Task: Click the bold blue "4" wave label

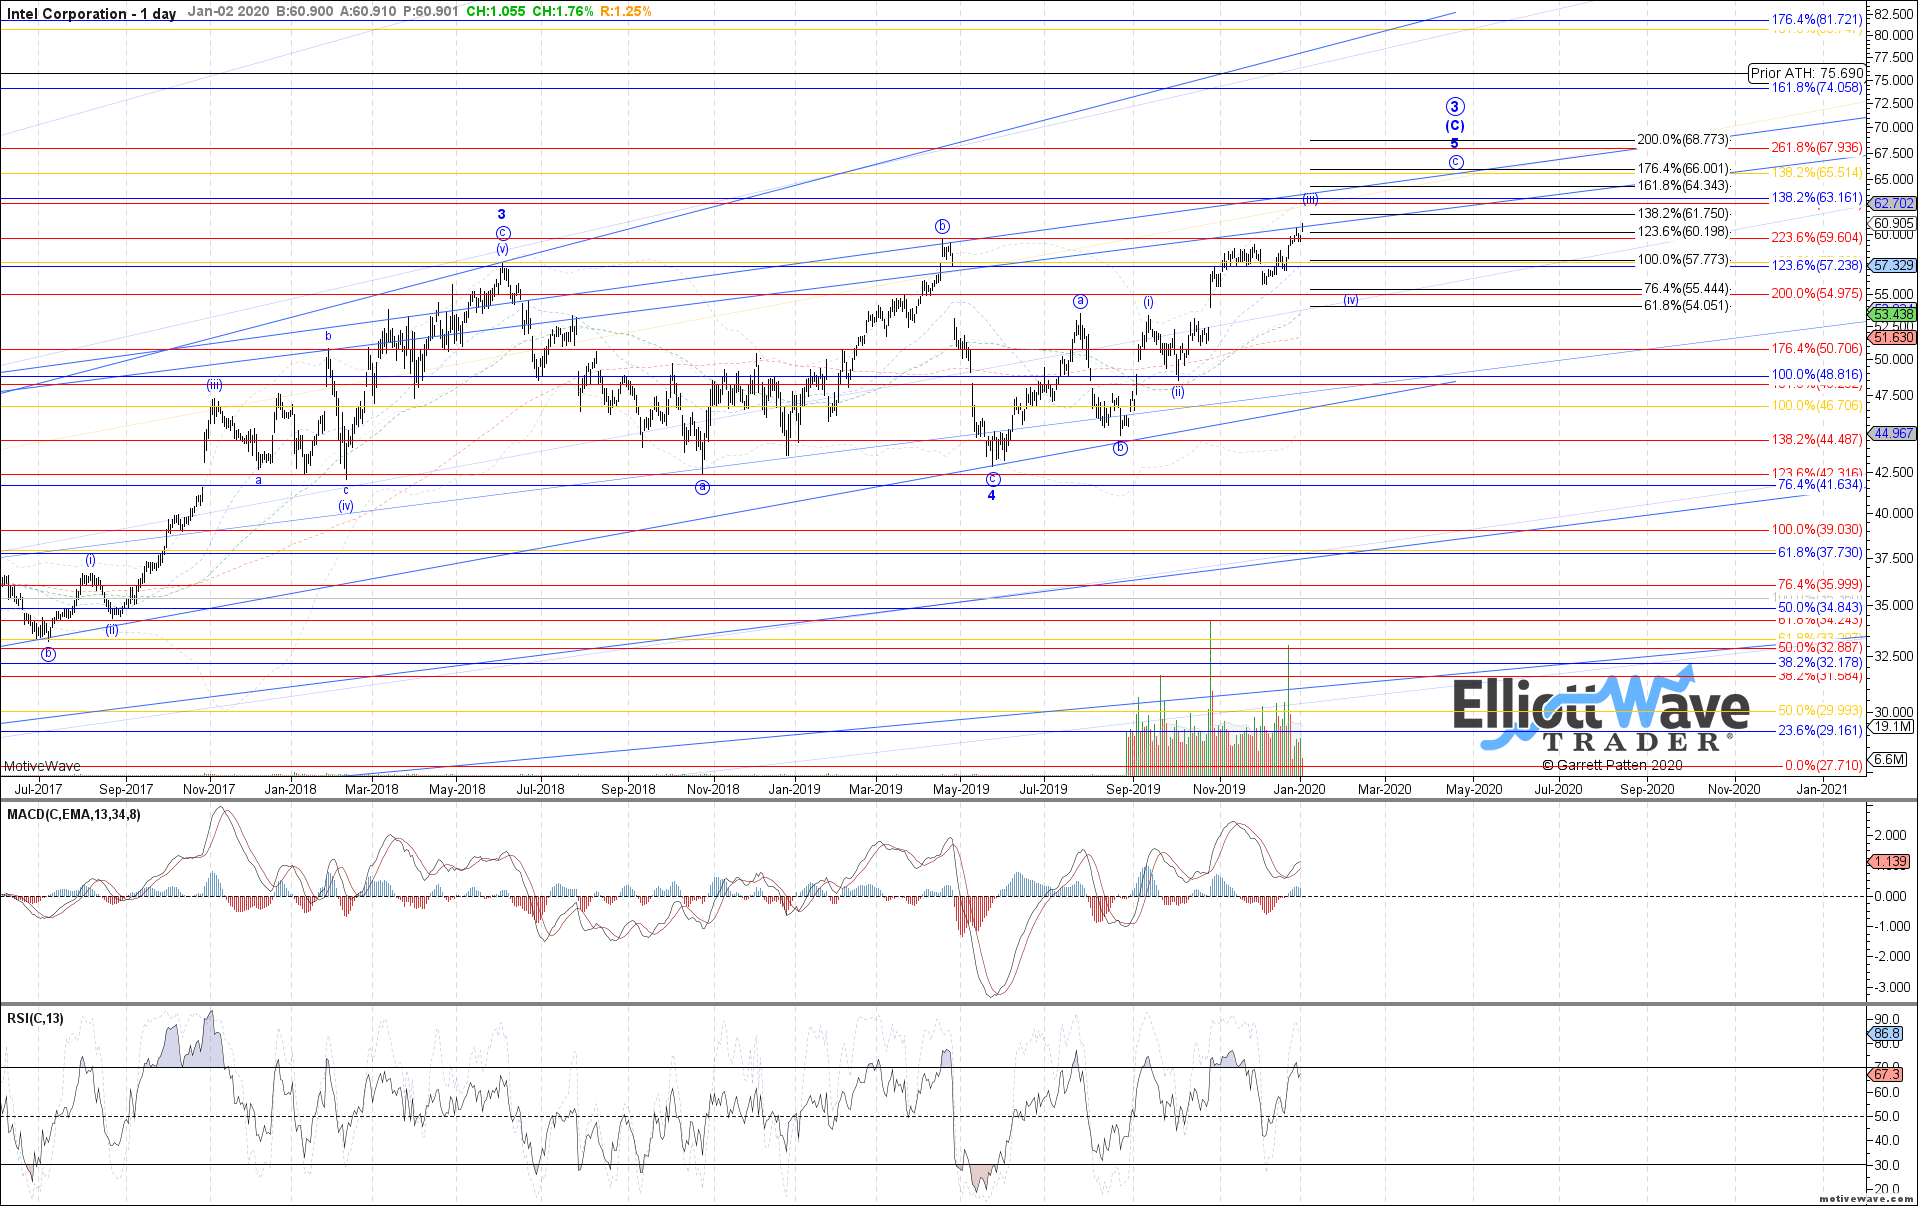Action: [992, 496]
